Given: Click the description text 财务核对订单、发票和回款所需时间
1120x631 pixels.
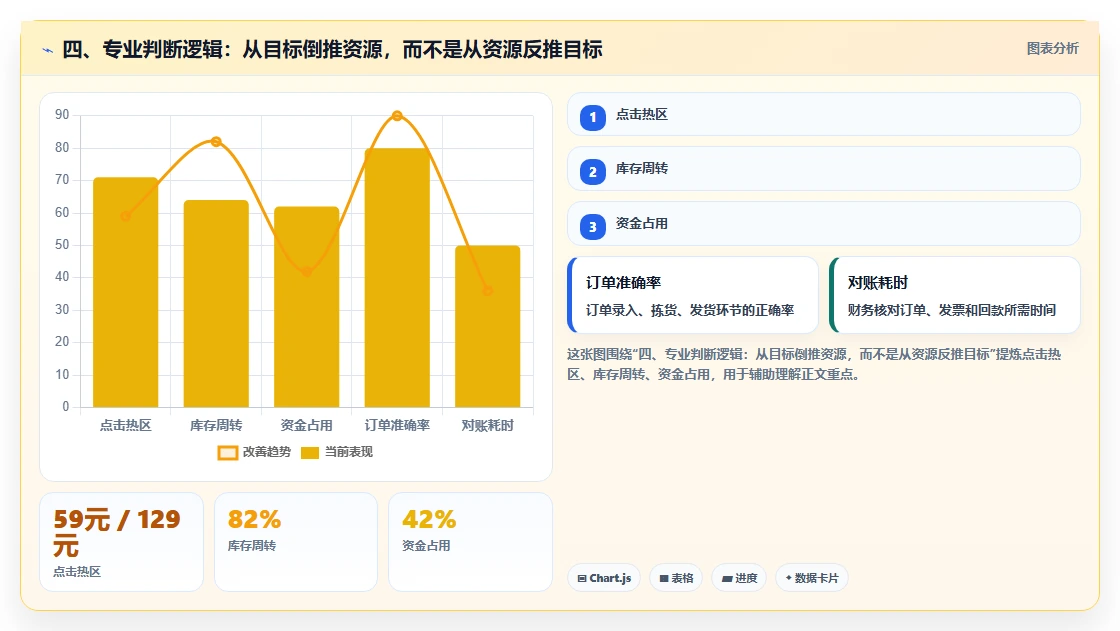Looking at the screenshot, I should tap(951, 310).
